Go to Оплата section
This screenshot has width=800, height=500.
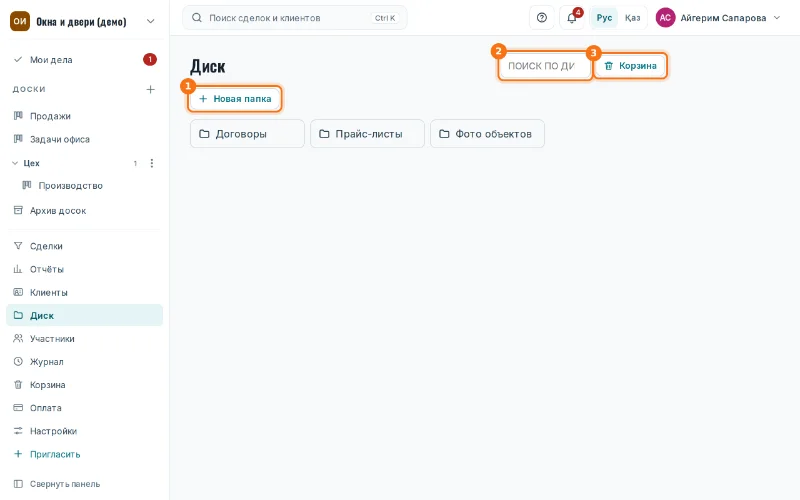coord(84,408)
